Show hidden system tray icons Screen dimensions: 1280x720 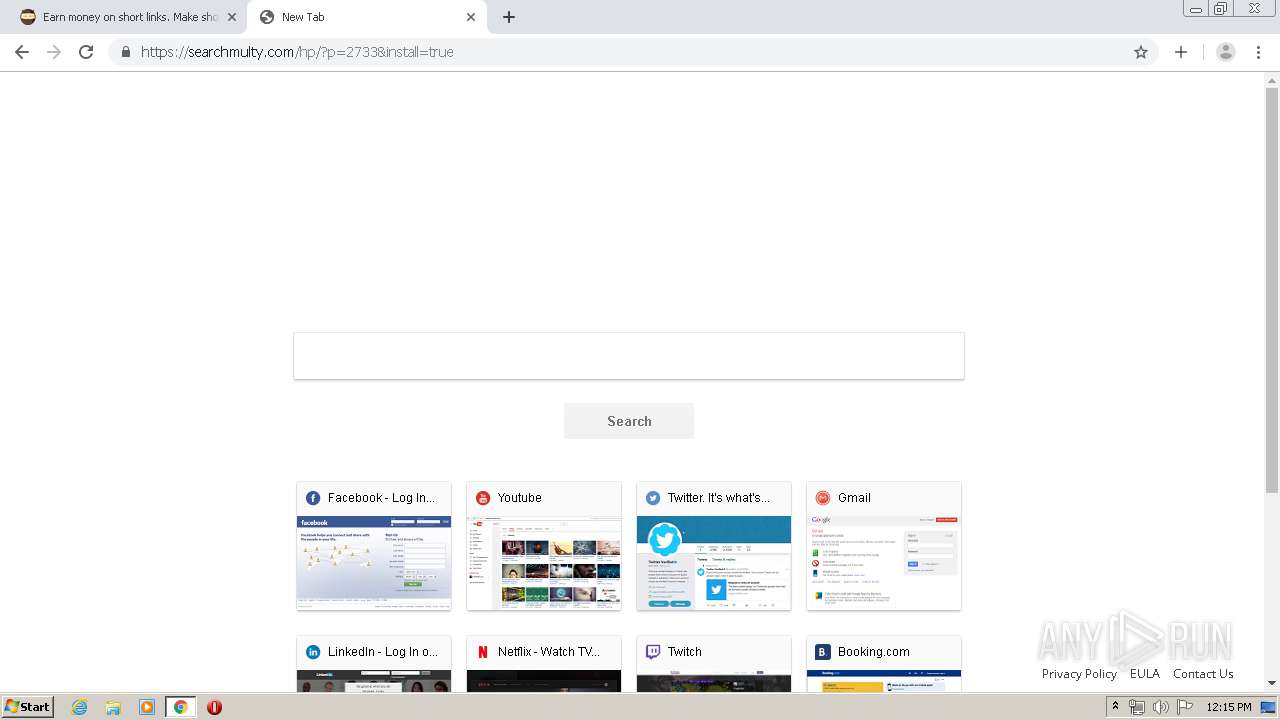pyautogui.click(x=1115, y=707)
